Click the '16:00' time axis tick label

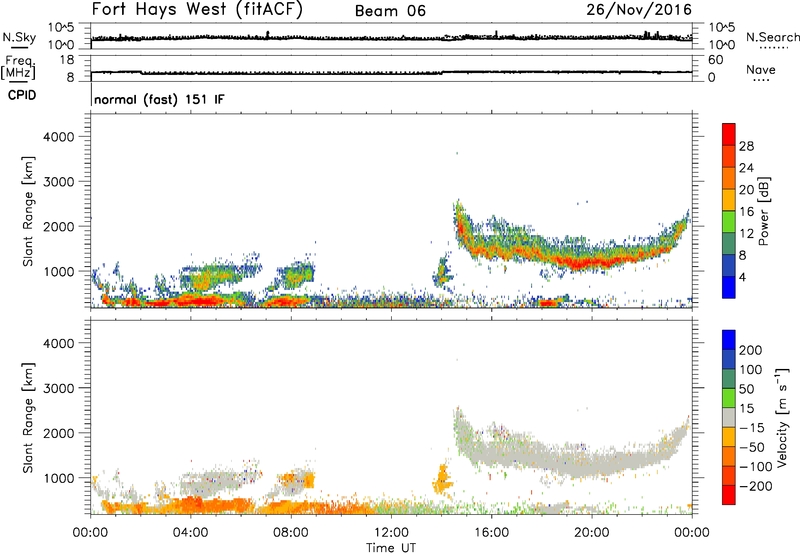pos(491,533)
